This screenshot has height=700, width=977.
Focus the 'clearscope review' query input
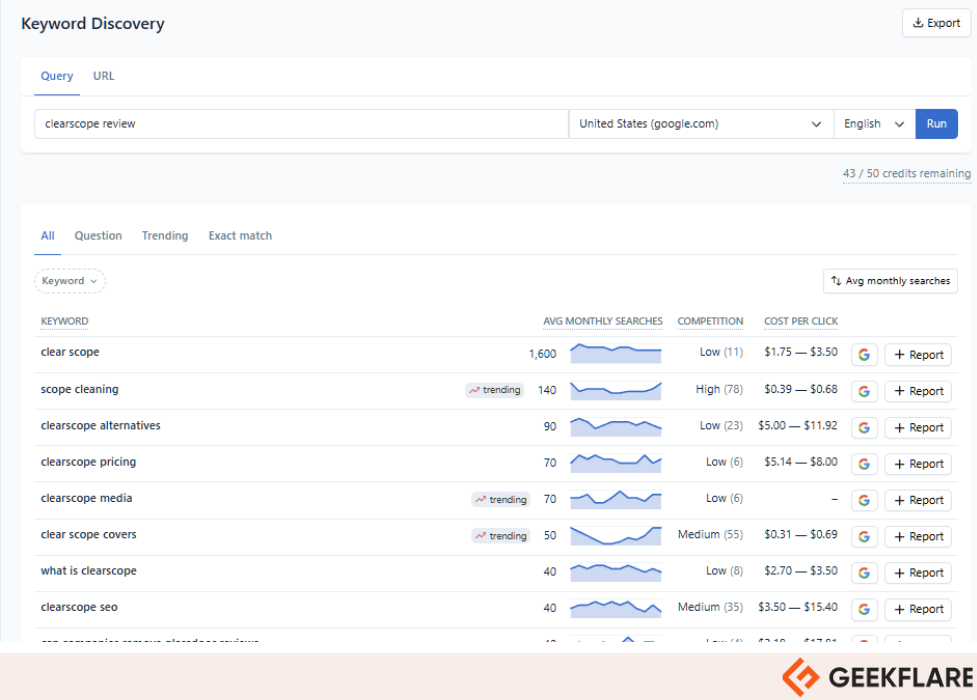pos(302,124)
